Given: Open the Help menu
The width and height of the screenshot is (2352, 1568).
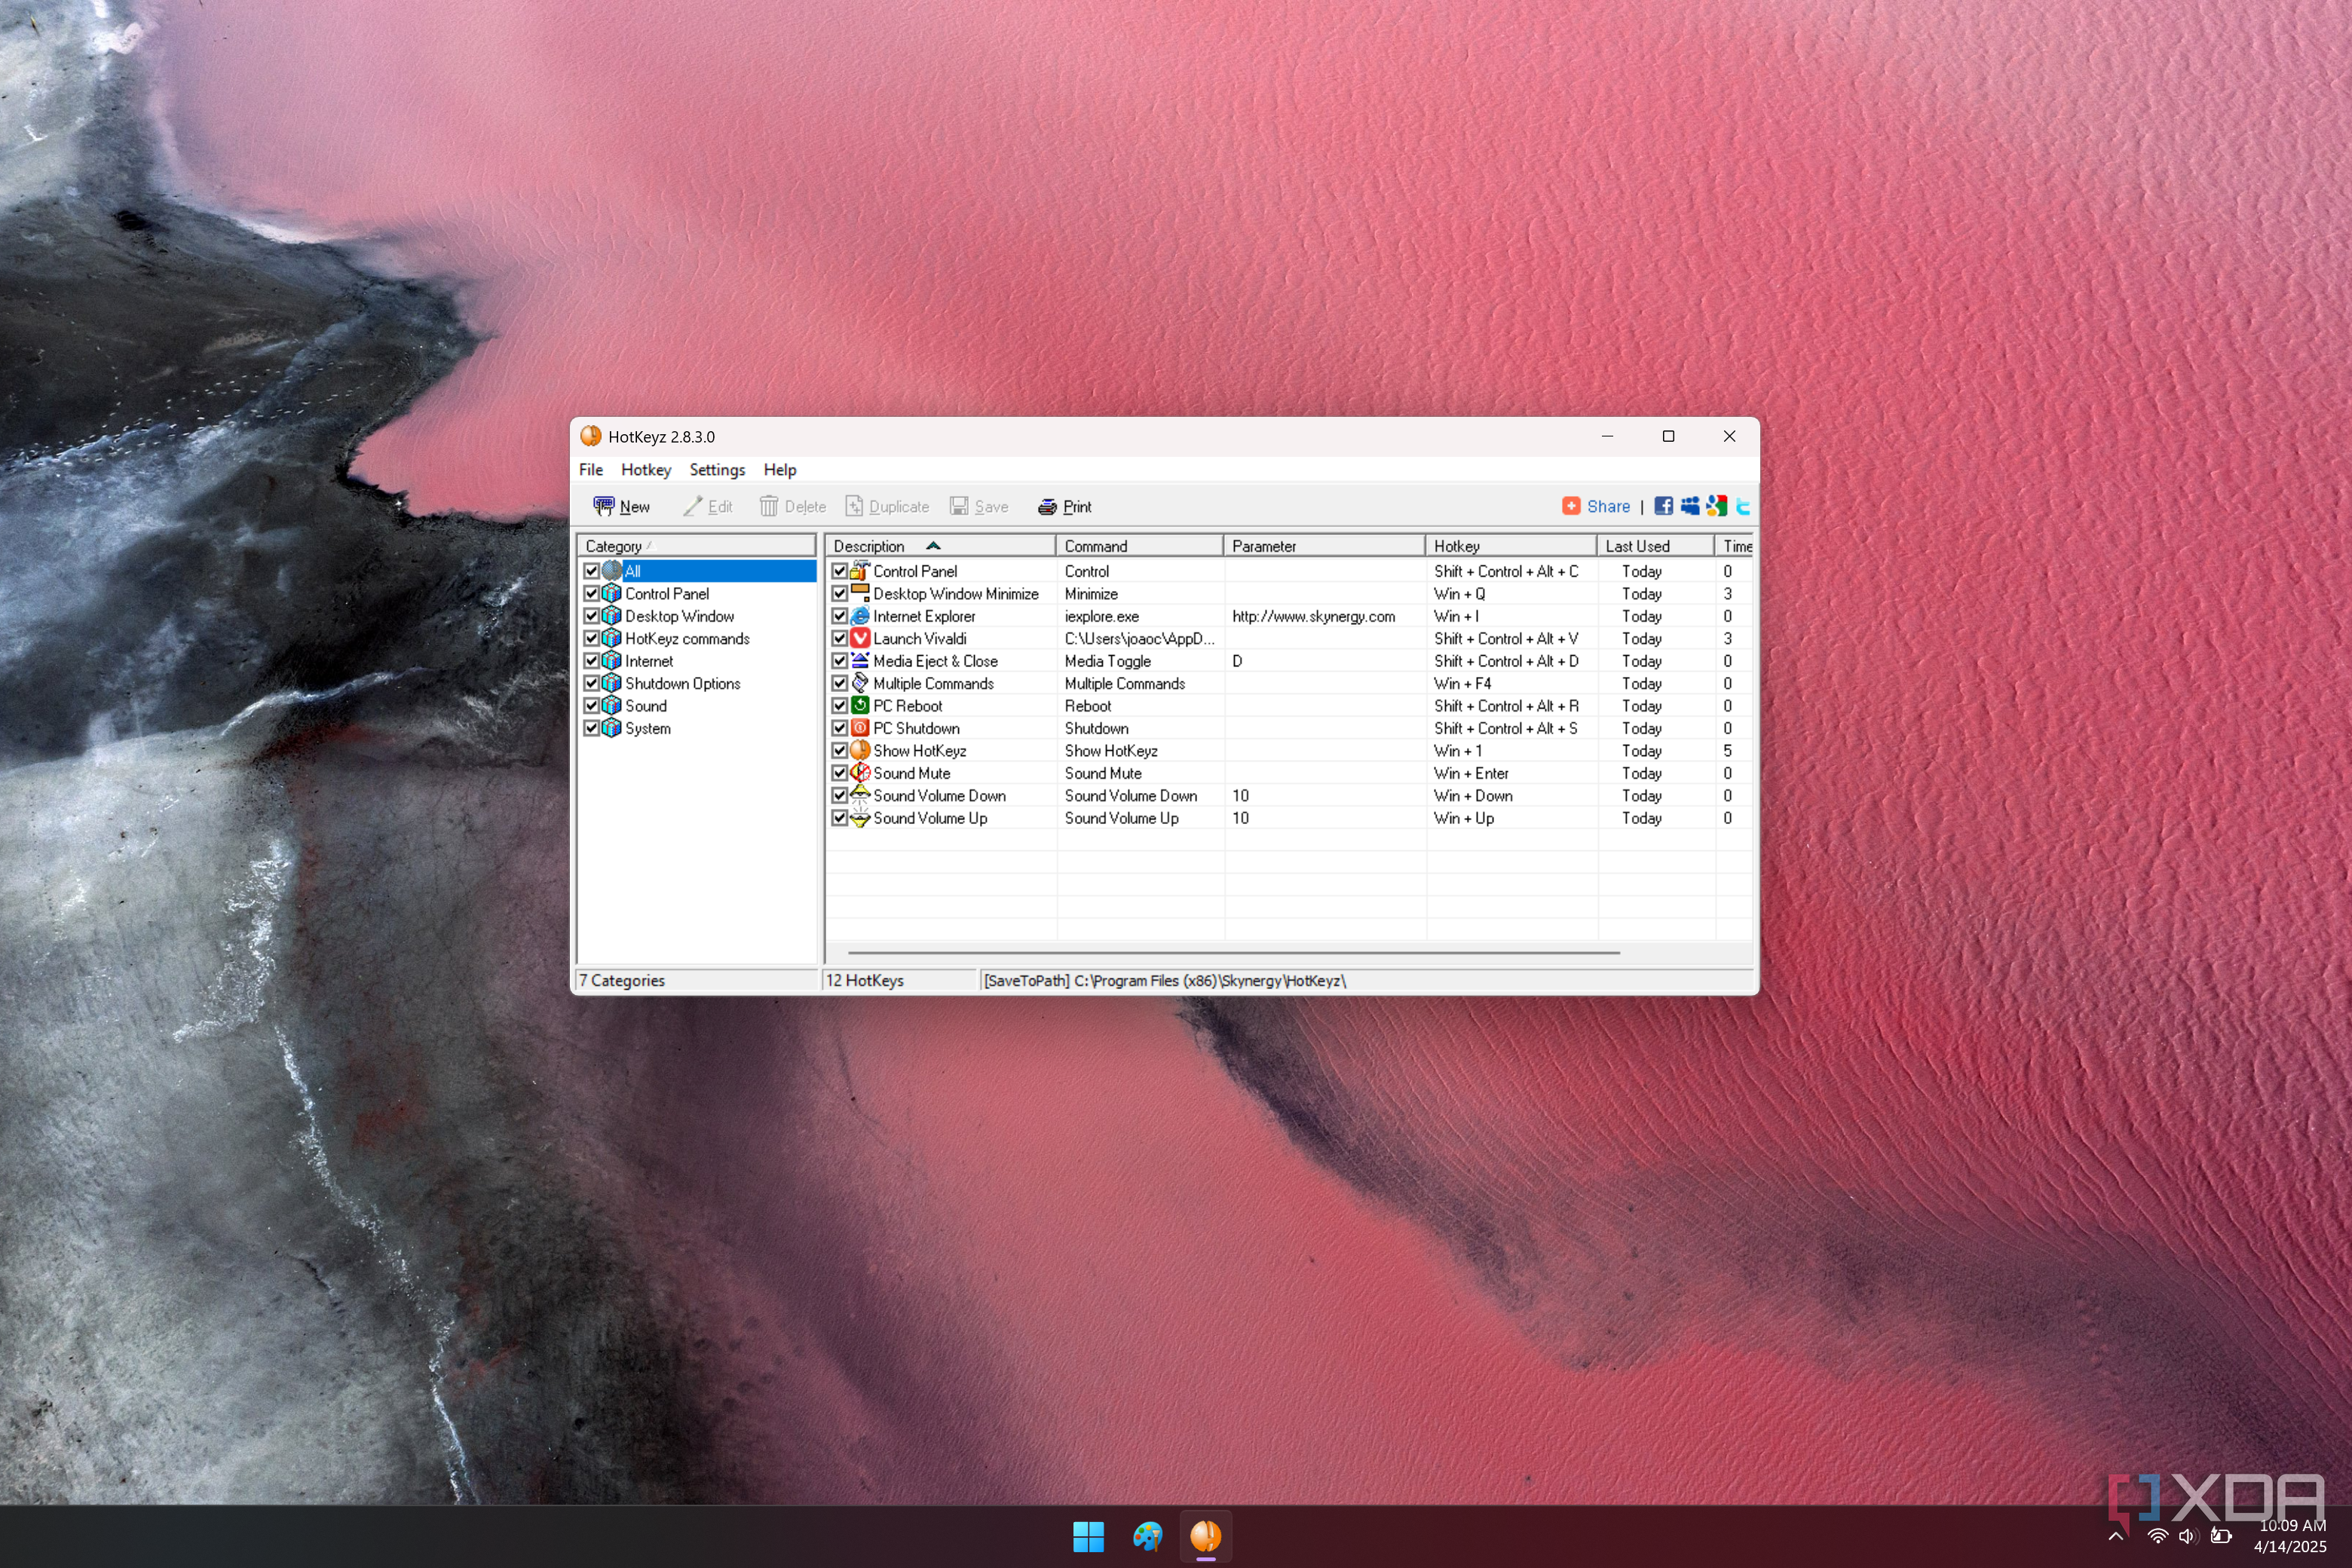Looking at the screenshot, I should (780, 470).
